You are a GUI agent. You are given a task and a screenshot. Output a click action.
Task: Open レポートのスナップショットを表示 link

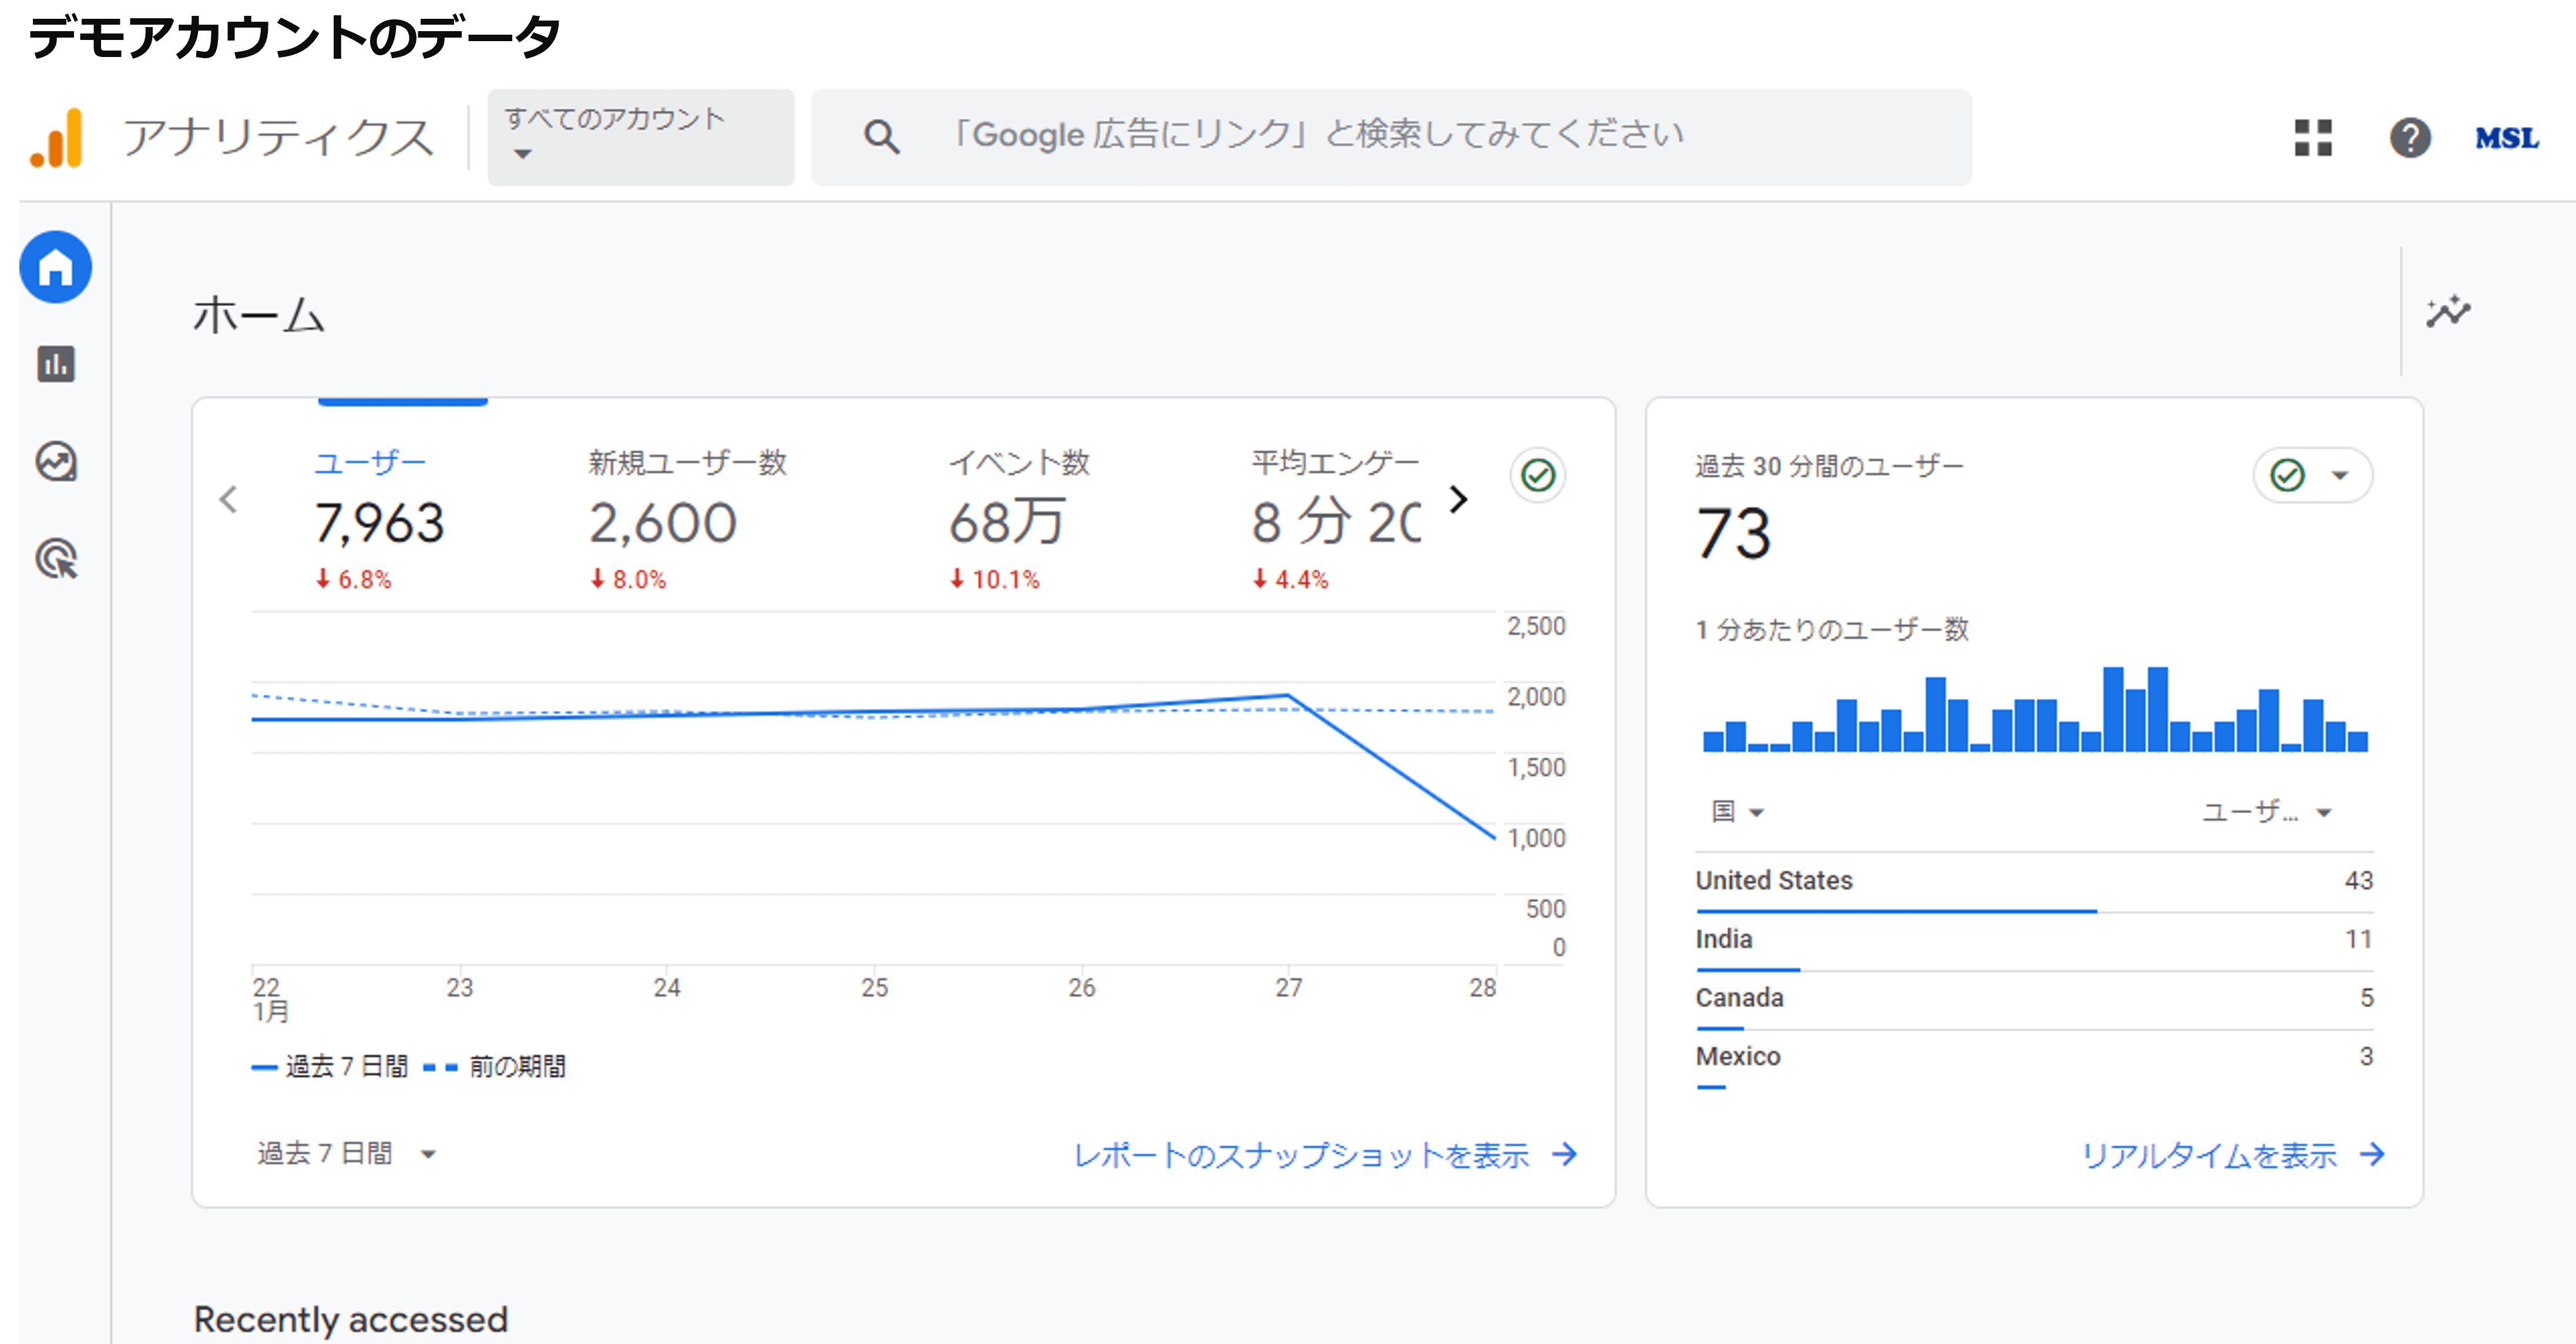(1325, 1155)
